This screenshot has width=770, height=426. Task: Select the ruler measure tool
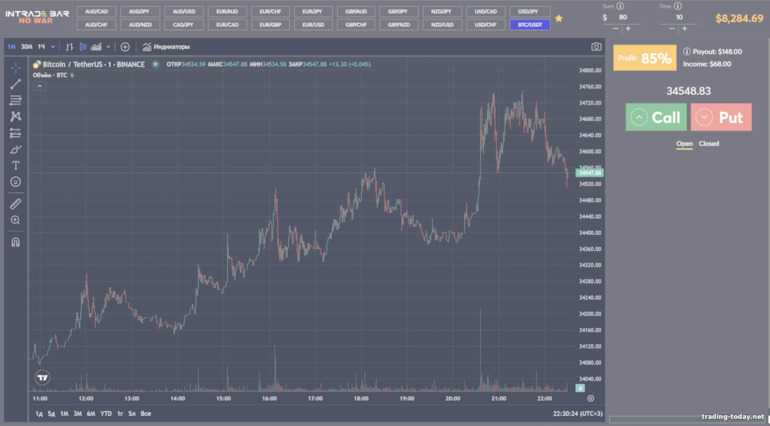click(16, 203)
